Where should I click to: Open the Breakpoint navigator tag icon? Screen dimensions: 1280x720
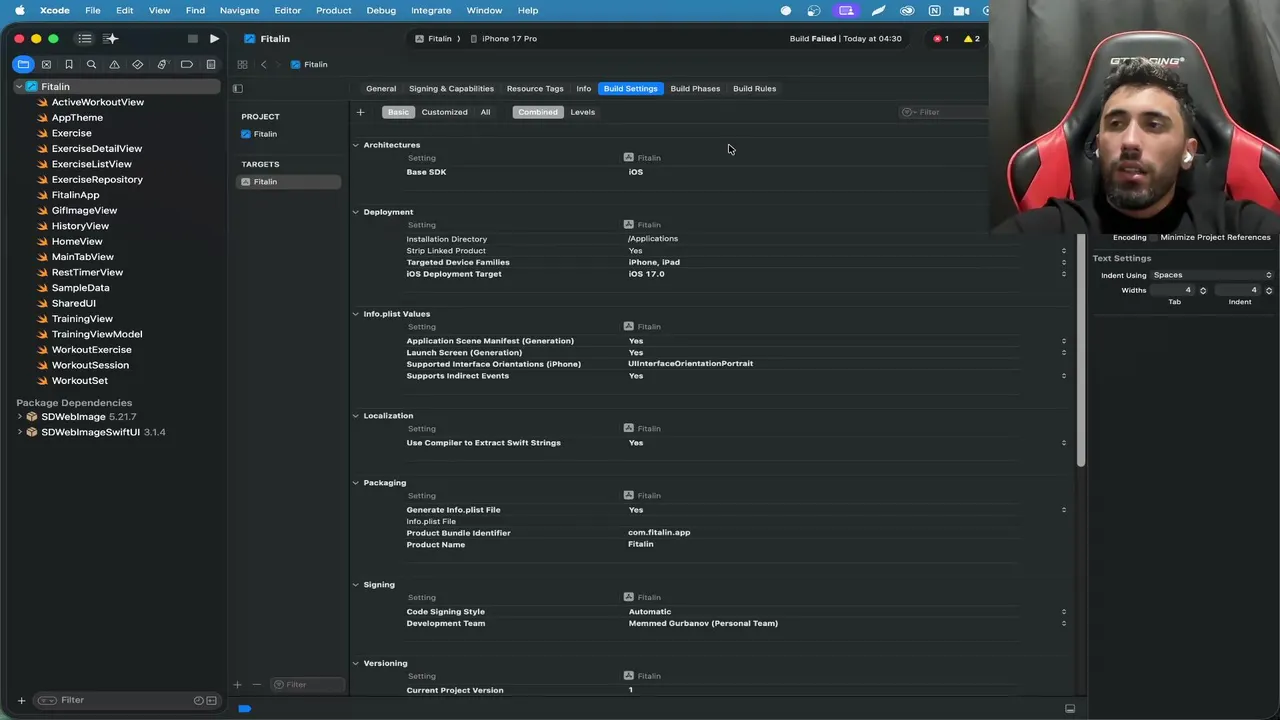point(186,64)
